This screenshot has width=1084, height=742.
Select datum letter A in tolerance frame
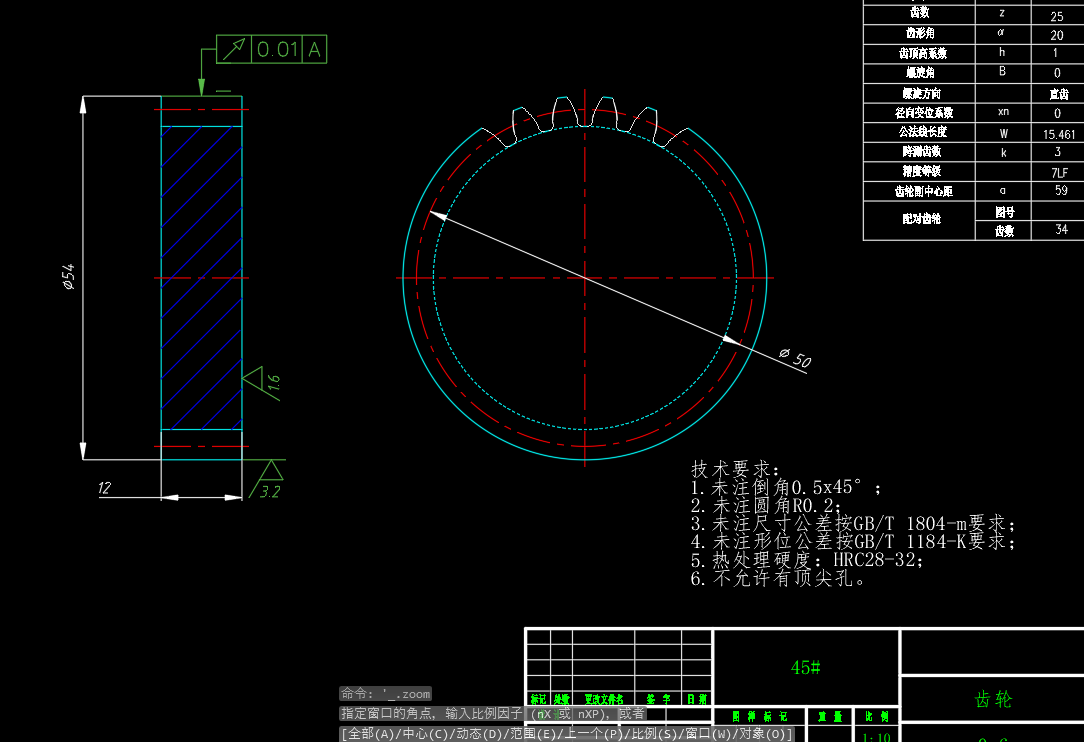(x=315, y=49)
